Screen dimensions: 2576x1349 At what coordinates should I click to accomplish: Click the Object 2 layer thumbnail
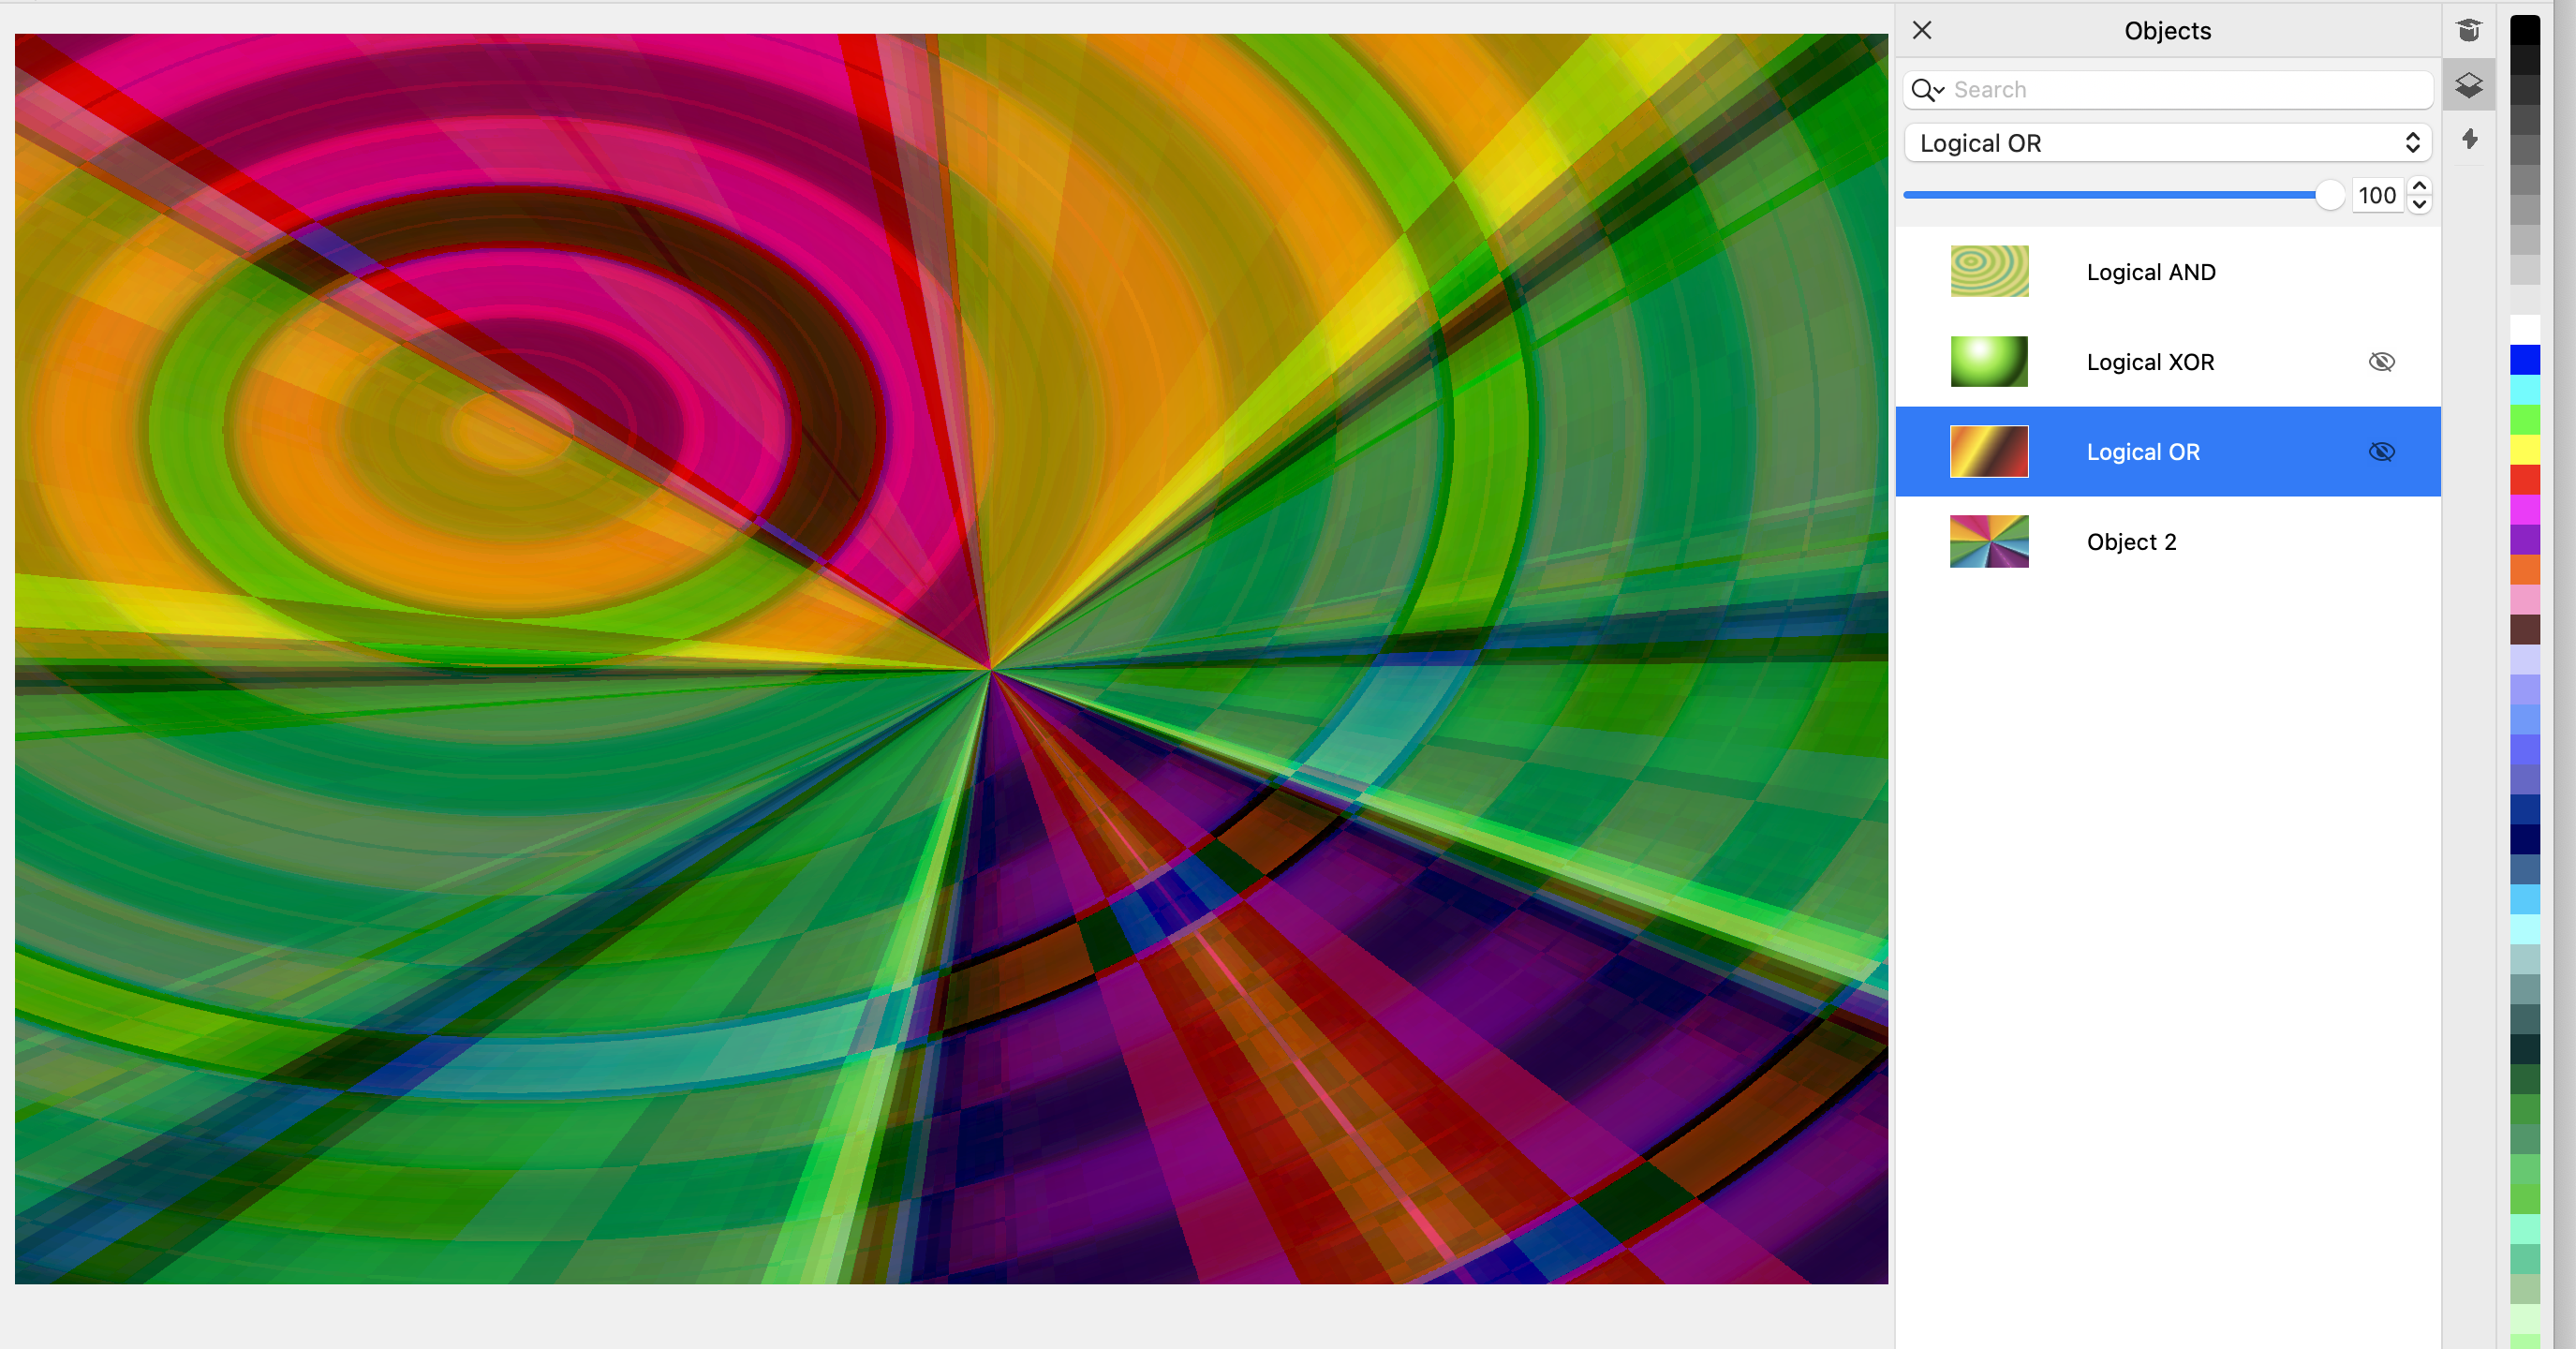coord(1989,541)
